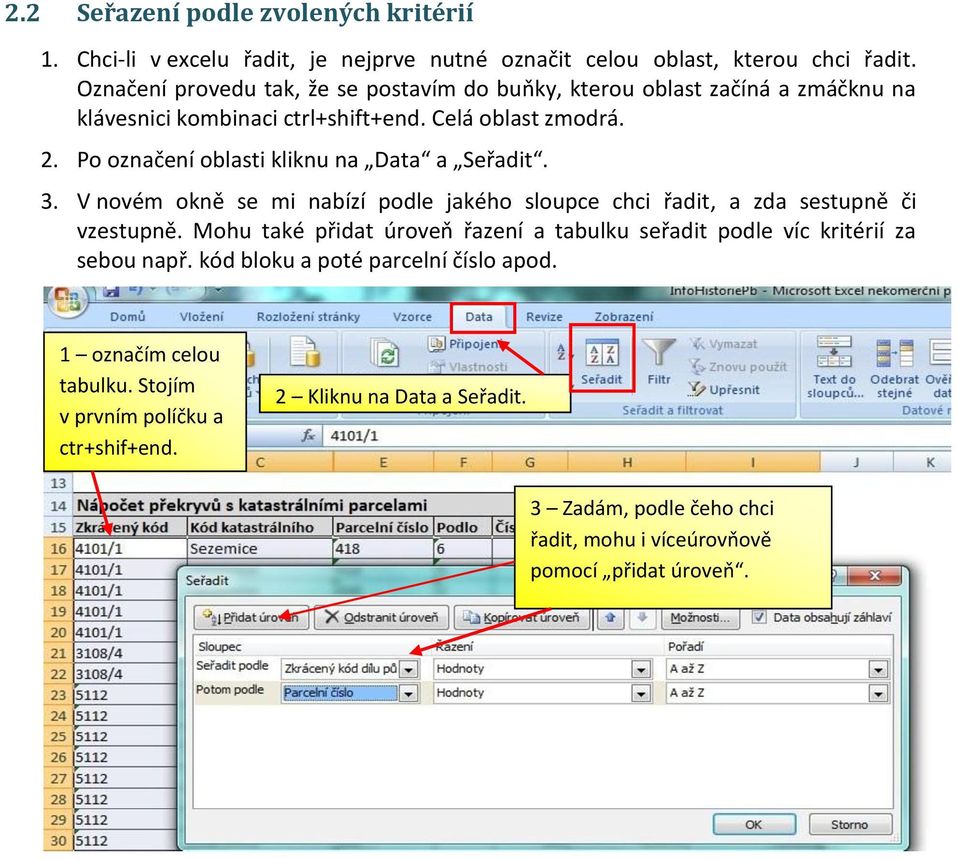959x859 pixels.
Task: Click the Seřadit sort icon
Action: click(602, 363)
